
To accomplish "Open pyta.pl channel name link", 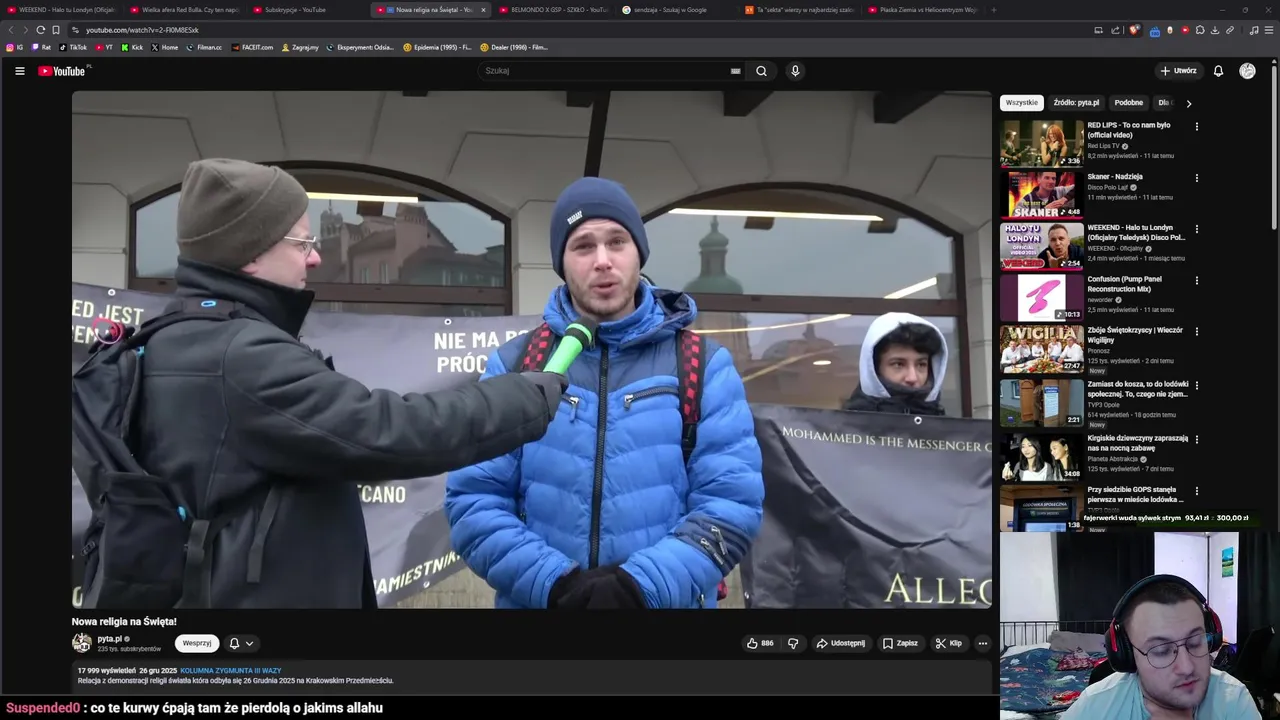I will (110, 638).
